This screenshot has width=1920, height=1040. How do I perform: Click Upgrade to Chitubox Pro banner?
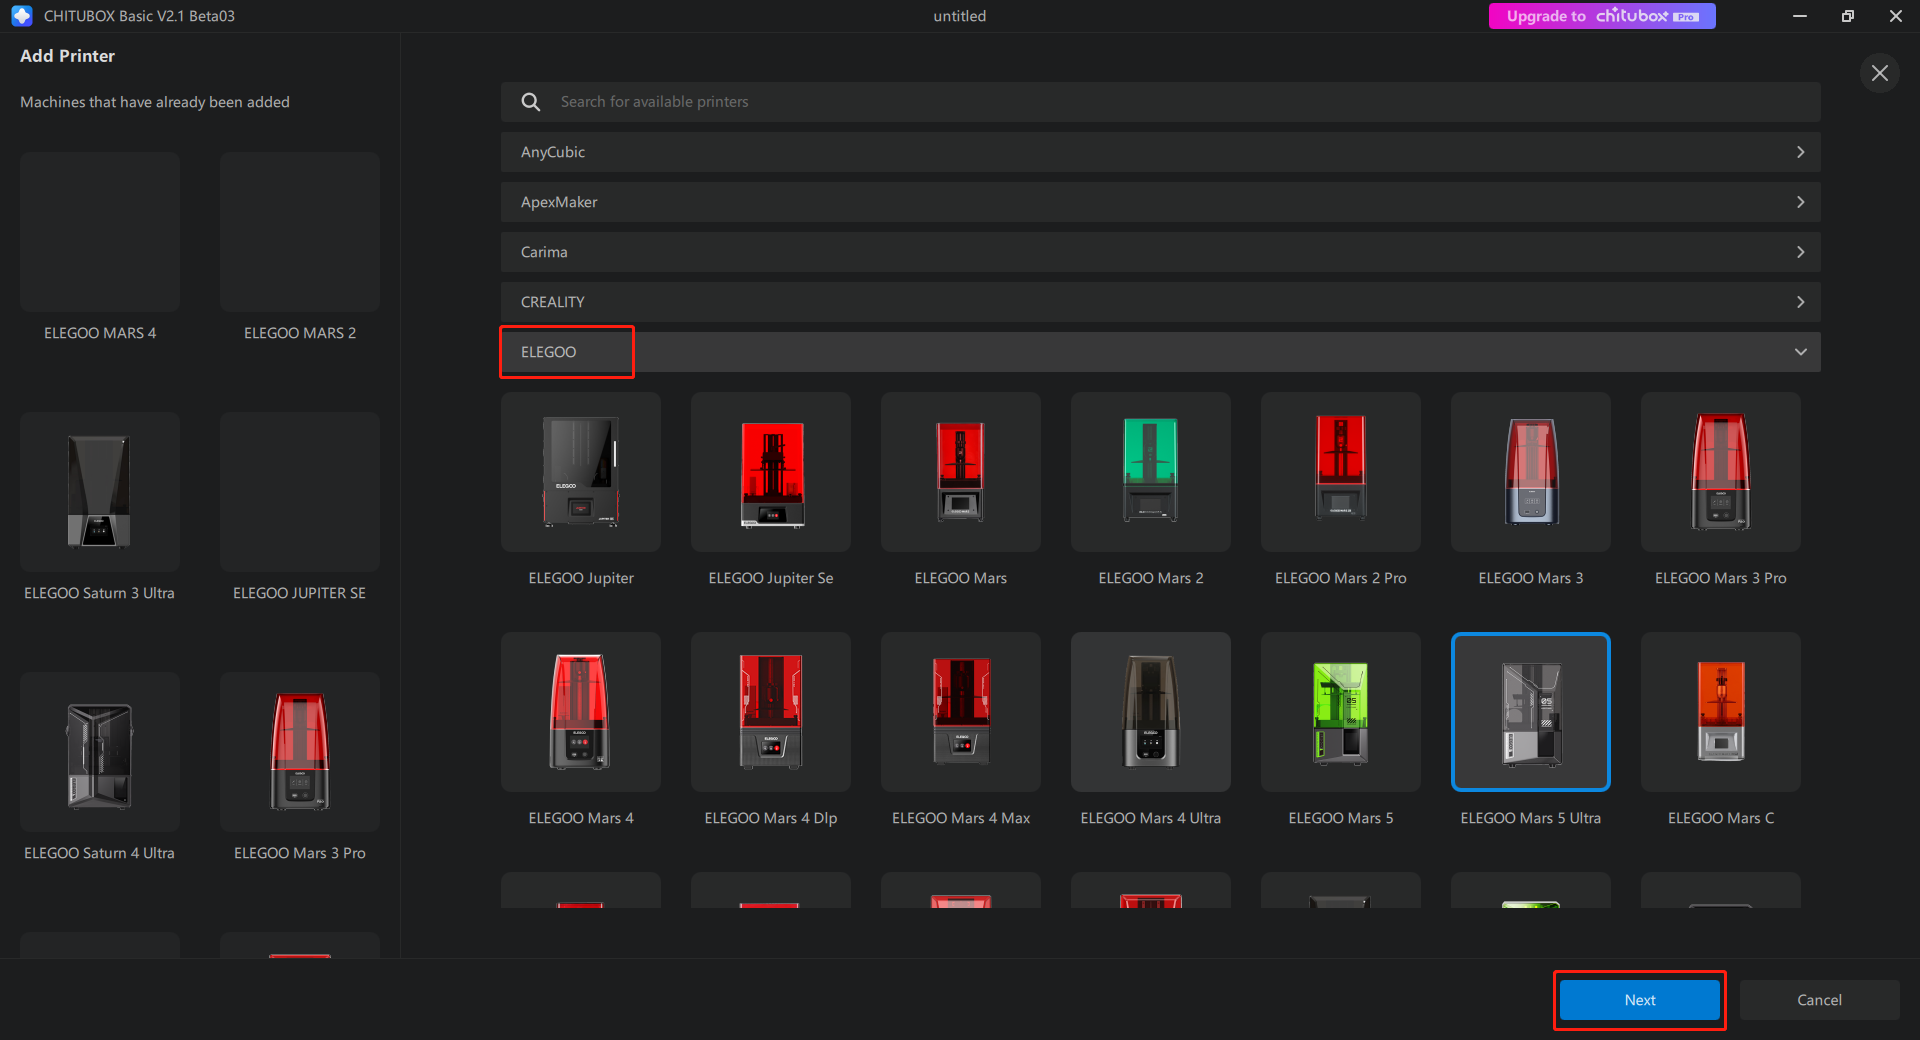click(1601, 16)
